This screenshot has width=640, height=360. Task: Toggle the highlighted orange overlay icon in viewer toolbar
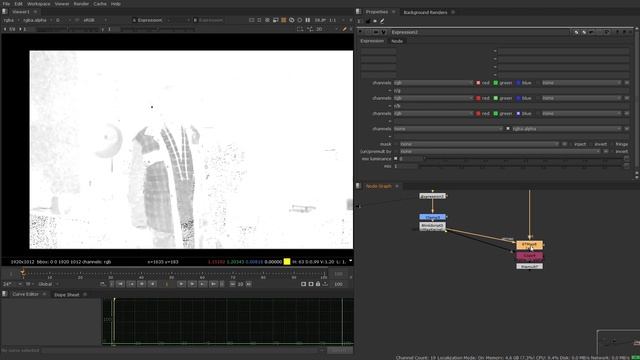tap(283, 20)
